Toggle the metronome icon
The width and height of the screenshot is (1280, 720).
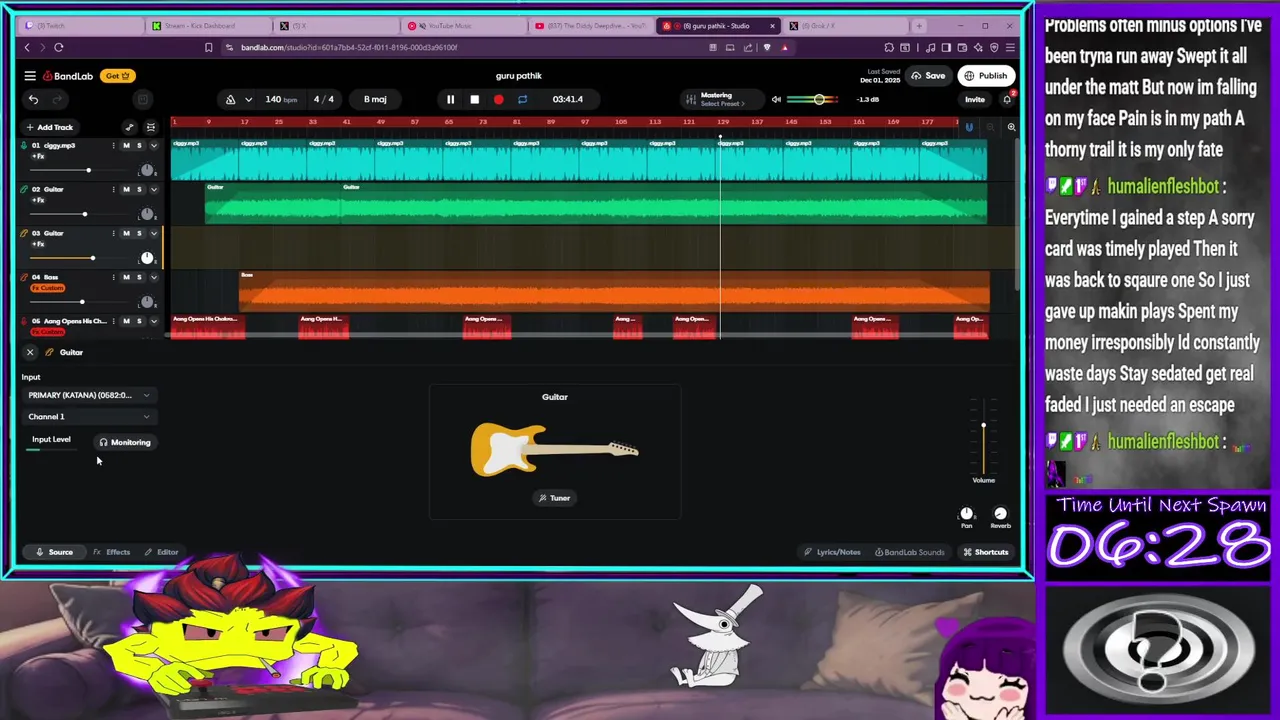(x=231, y=99)
